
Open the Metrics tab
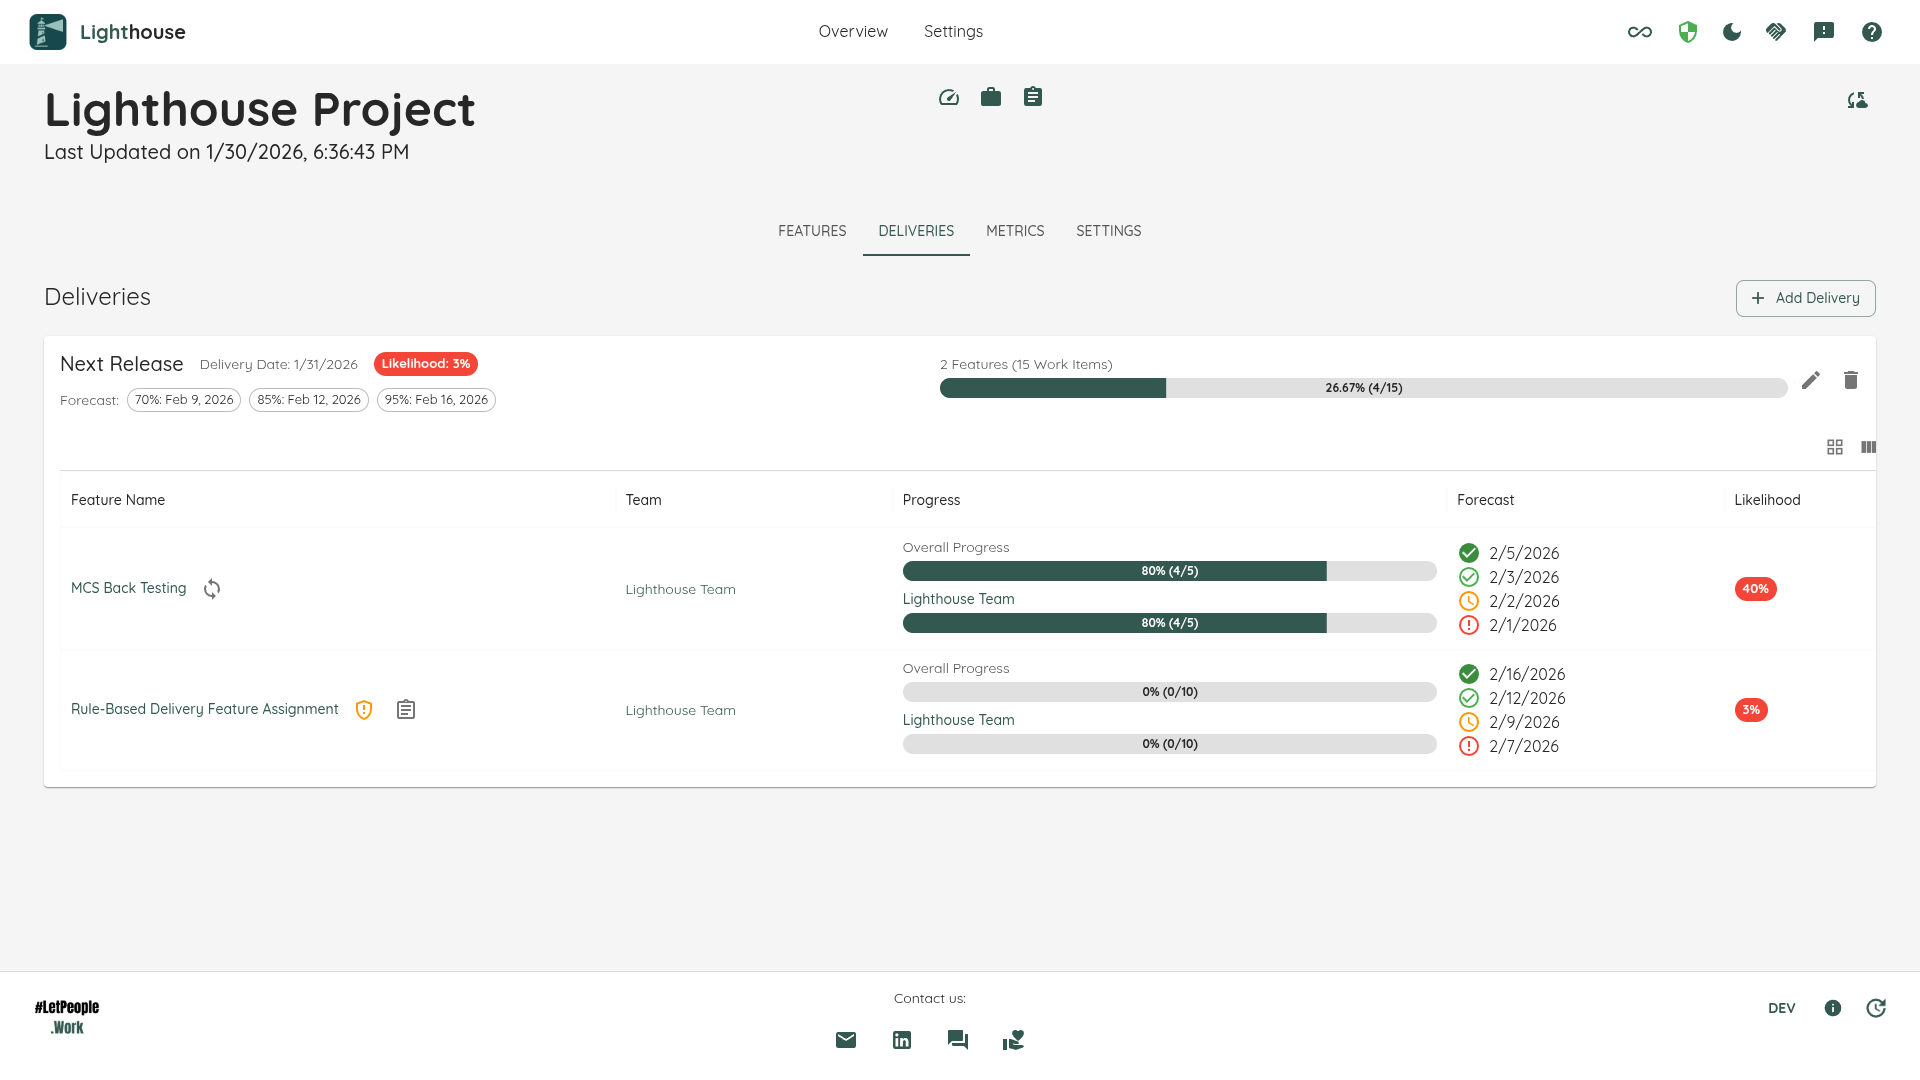1015,231
